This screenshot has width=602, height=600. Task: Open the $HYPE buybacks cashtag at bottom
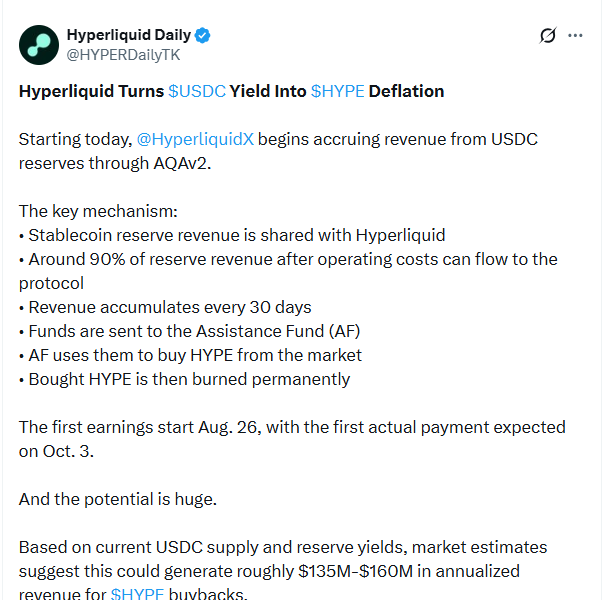[137, 593]
